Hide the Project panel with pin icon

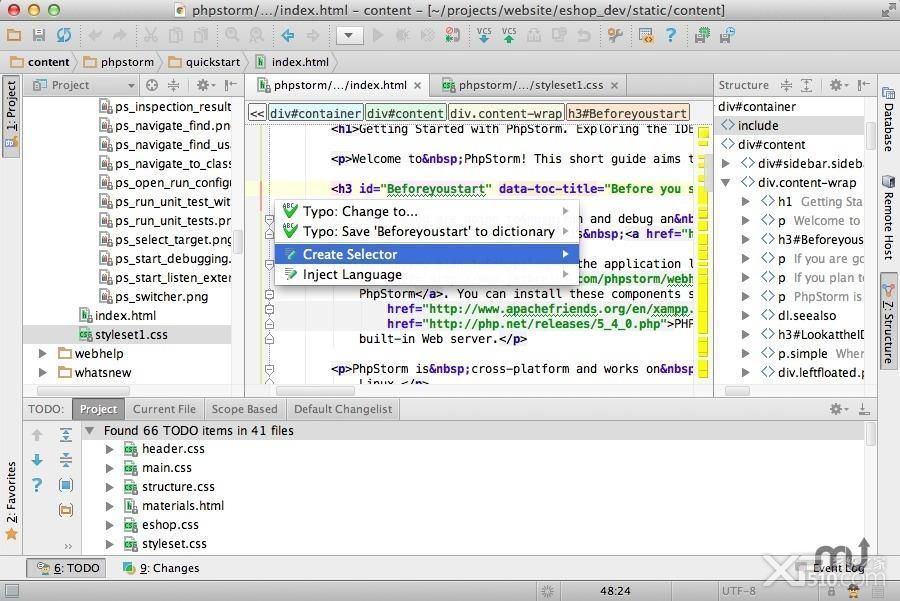point(231,86)
